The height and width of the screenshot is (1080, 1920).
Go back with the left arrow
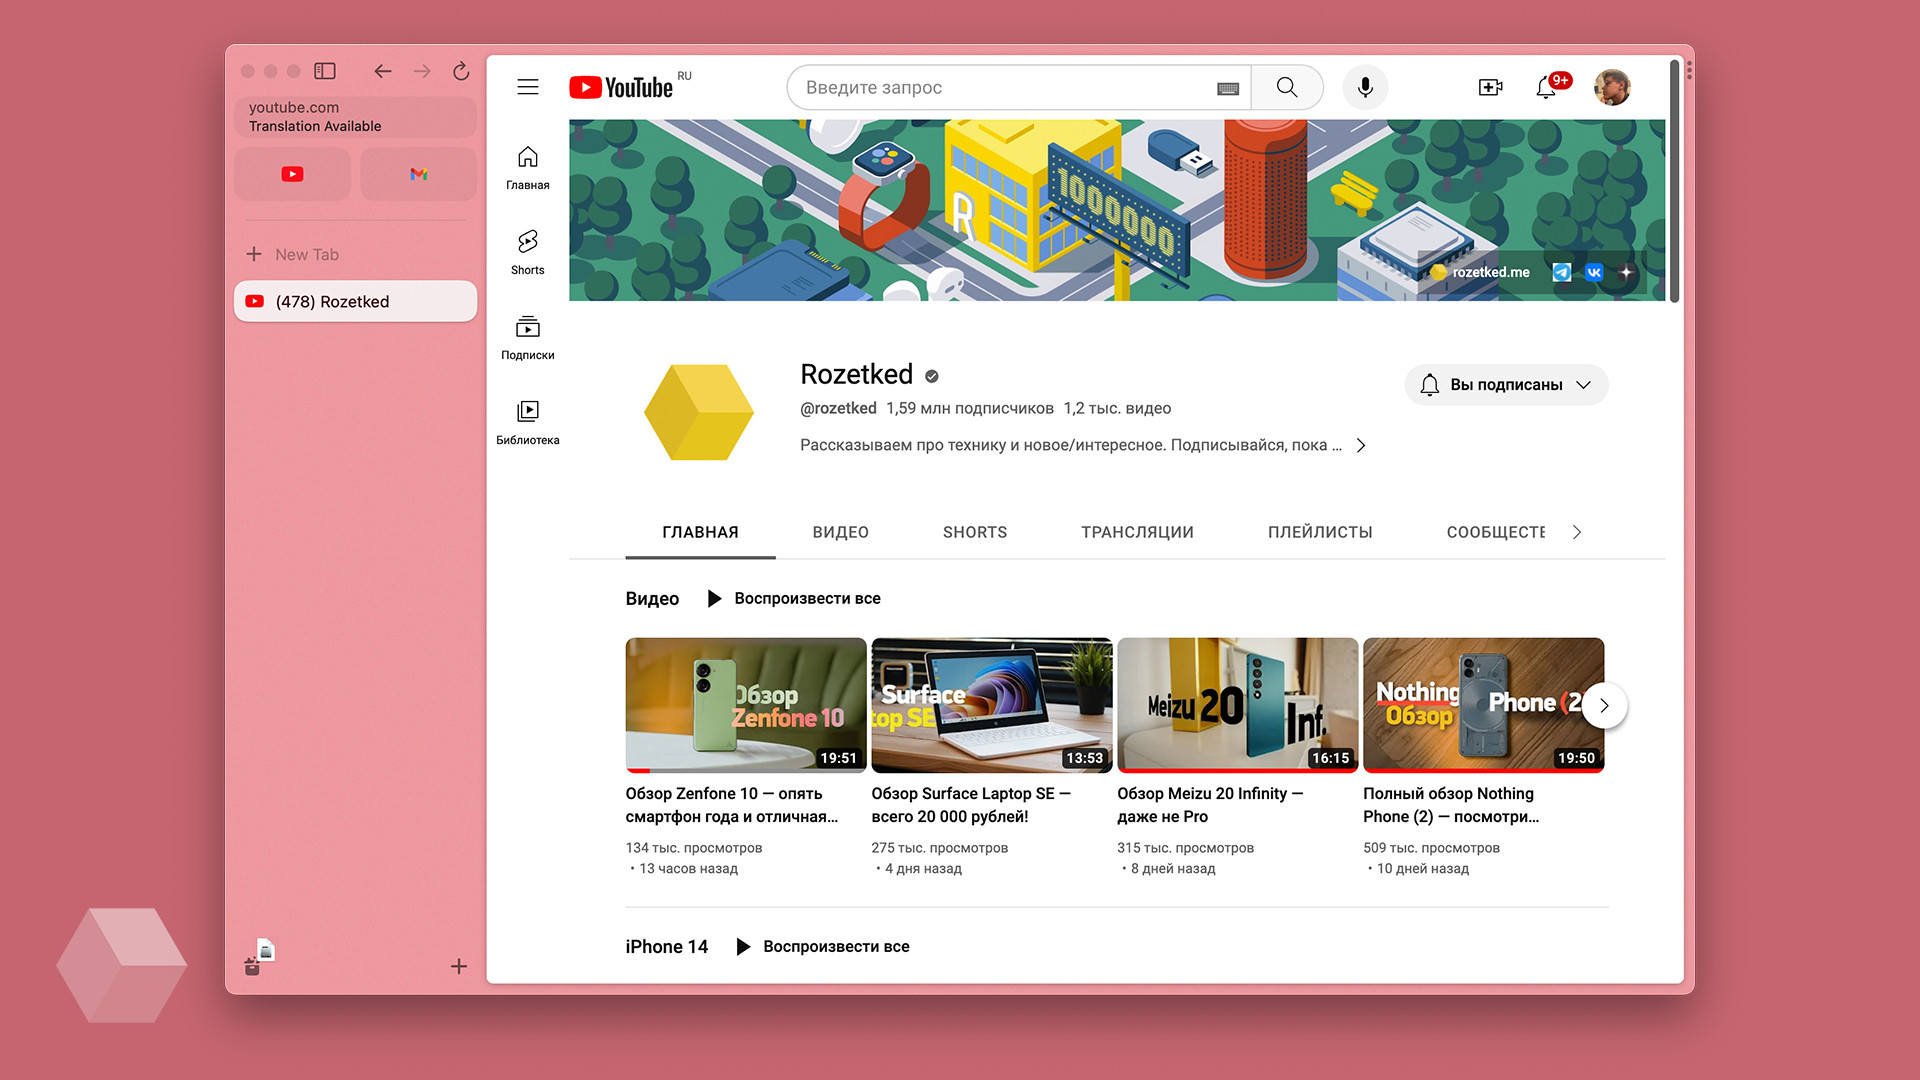click(x=382, y=71)
